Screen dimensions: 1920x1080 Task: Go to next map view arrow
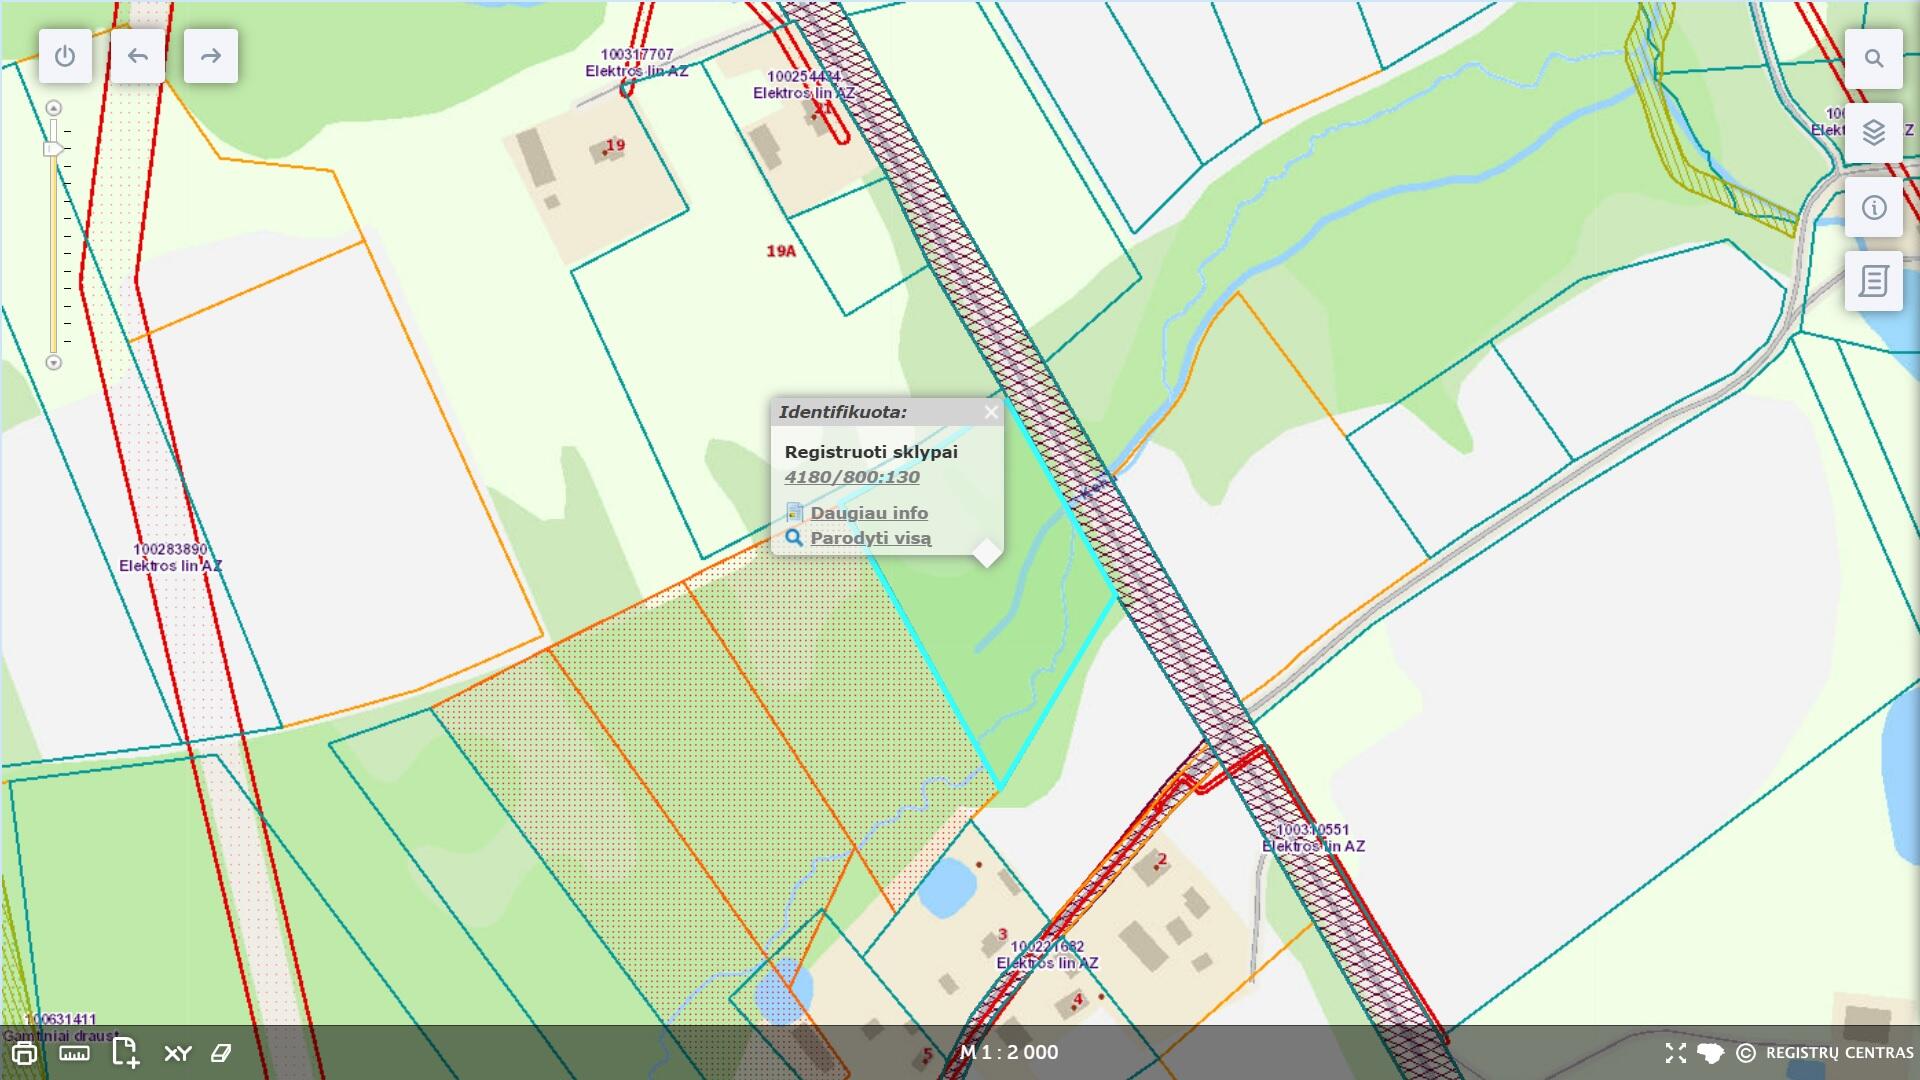click(210, 56)
